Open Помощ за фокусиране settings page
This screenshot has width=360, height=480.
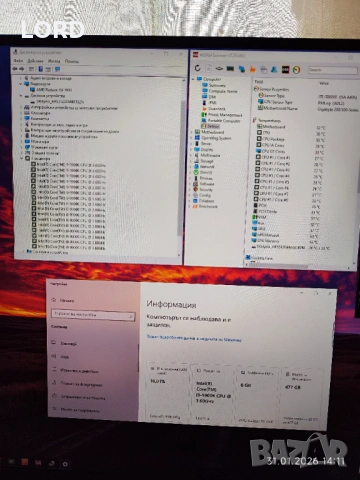tap(81, 384)
